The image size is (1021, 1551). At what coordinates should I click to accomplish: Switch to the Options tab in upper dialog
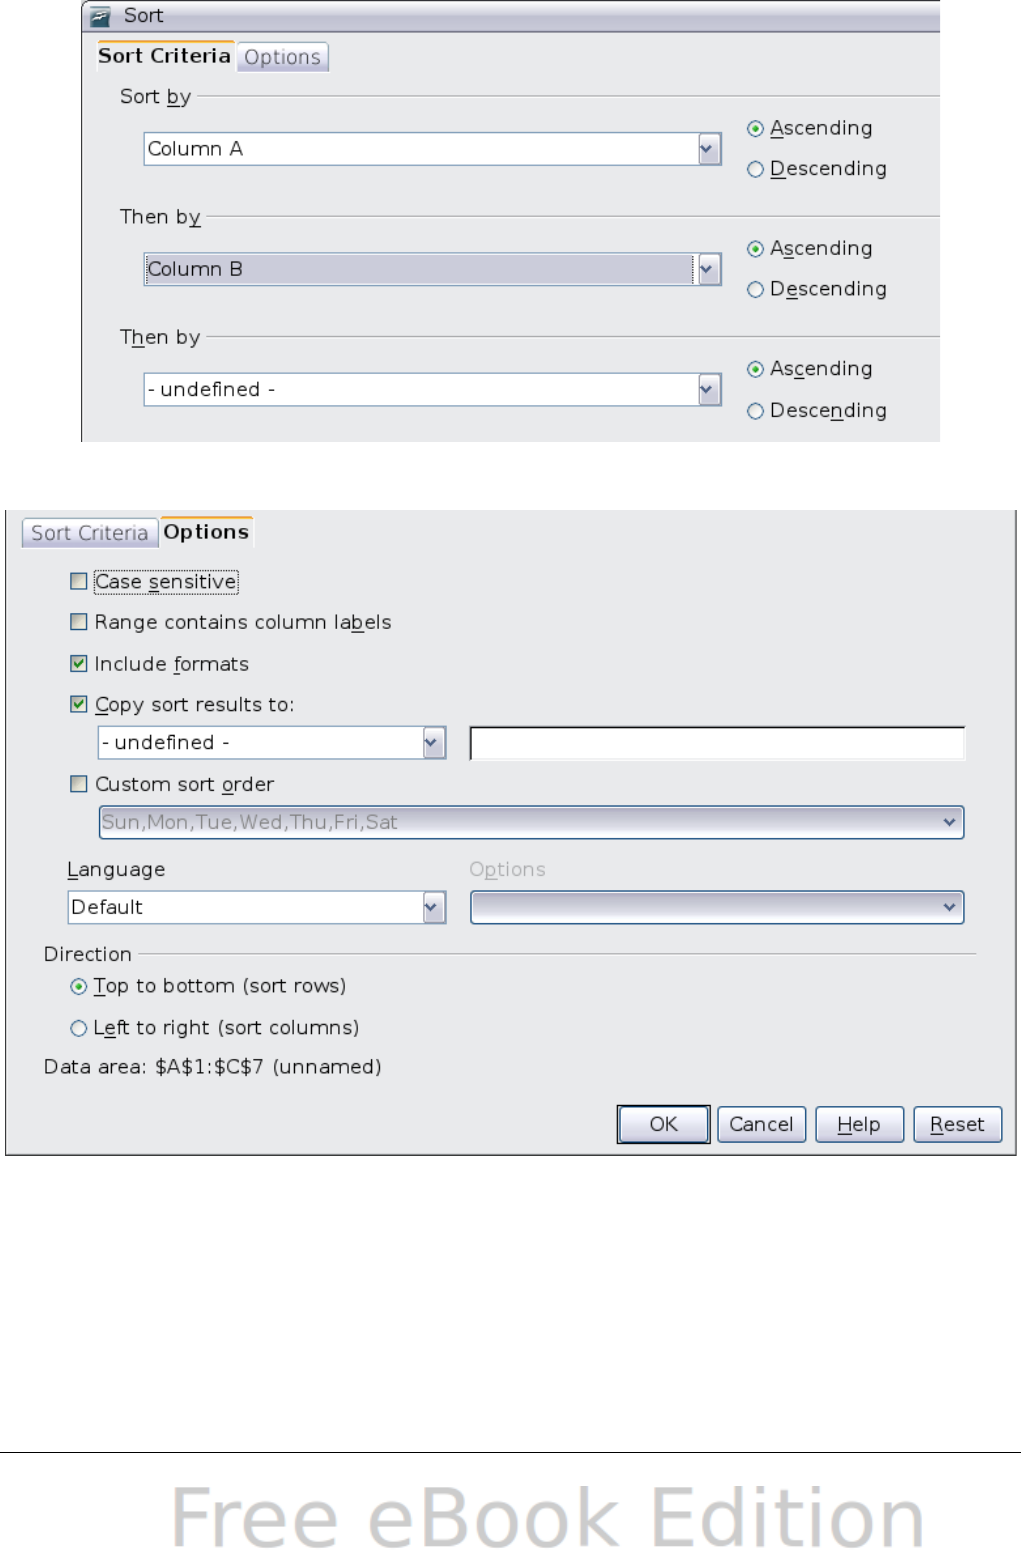[x=282, y=58]
